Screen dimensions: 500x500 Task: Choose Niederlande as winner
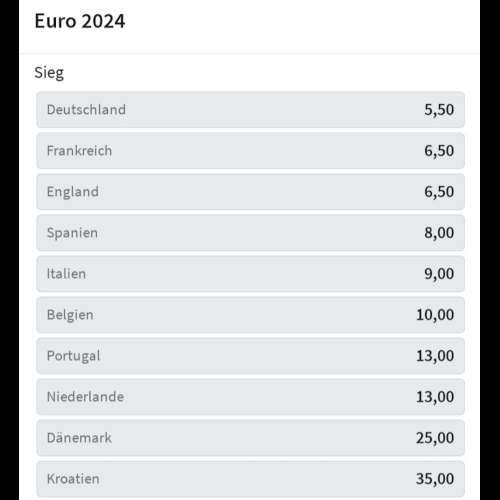pyautogui.click(x=250, y=397)
